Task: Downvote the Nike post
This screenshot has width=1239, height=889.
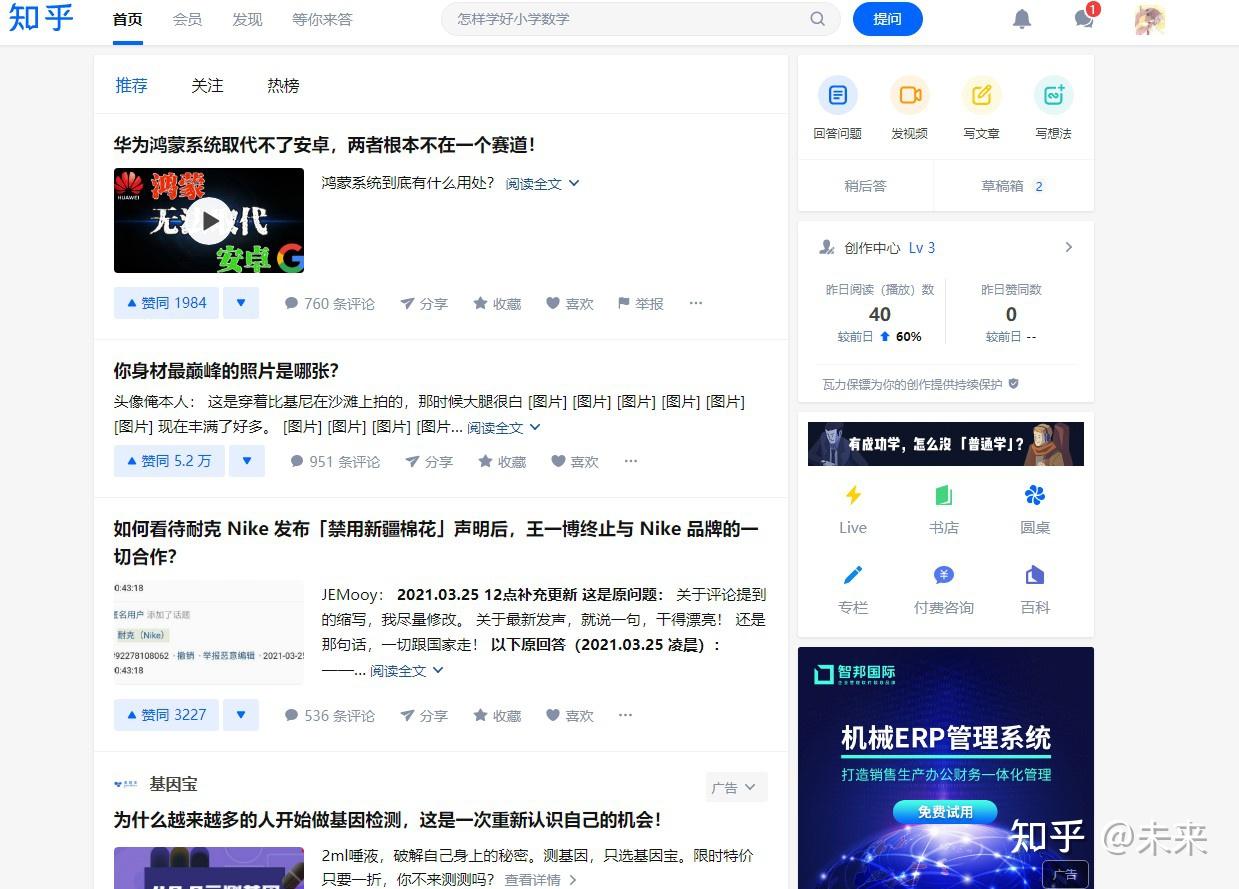Action: (x=241, y=715)
